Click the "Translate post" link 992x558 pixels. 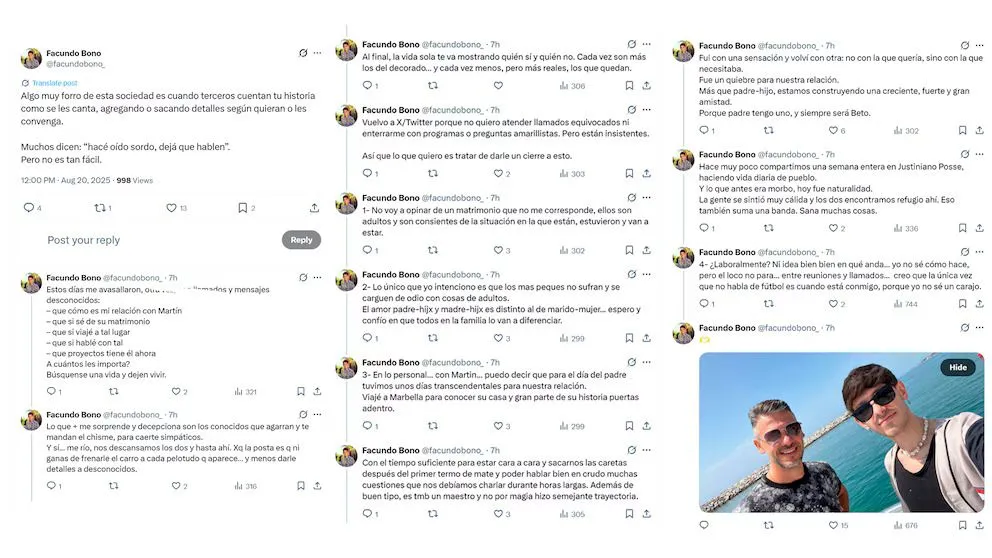52,83
